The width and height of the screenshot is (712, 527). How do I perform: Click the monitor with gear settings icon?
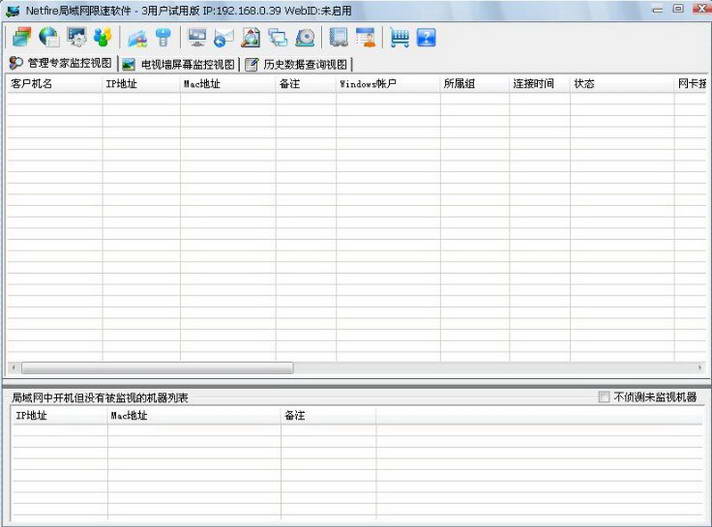tap(76, 37)
